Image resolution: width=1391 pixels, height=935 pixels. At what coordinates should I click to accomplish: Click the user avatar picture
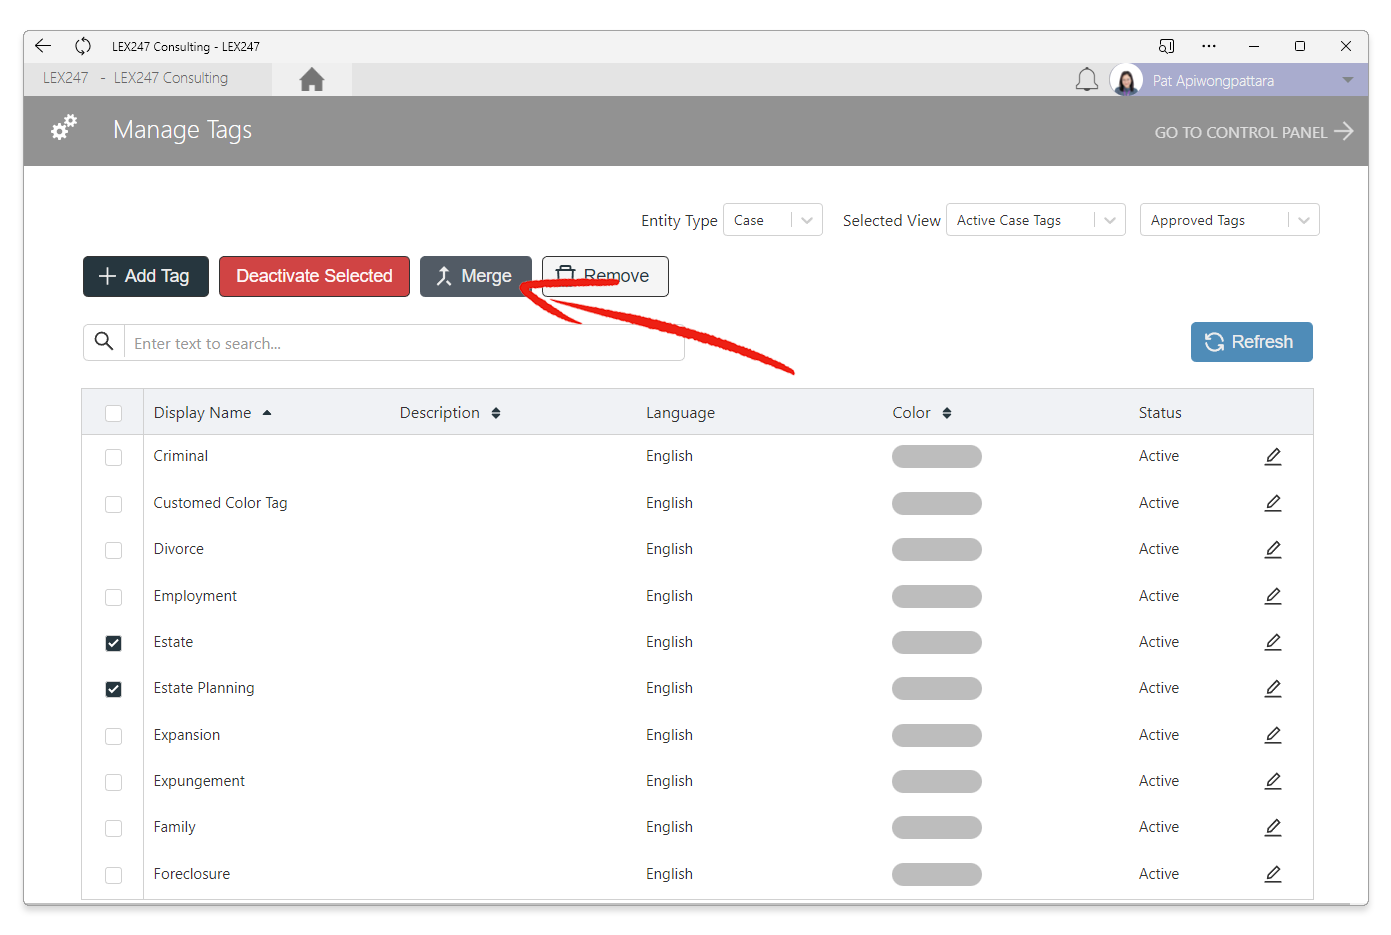click(x=1126, y=80)
